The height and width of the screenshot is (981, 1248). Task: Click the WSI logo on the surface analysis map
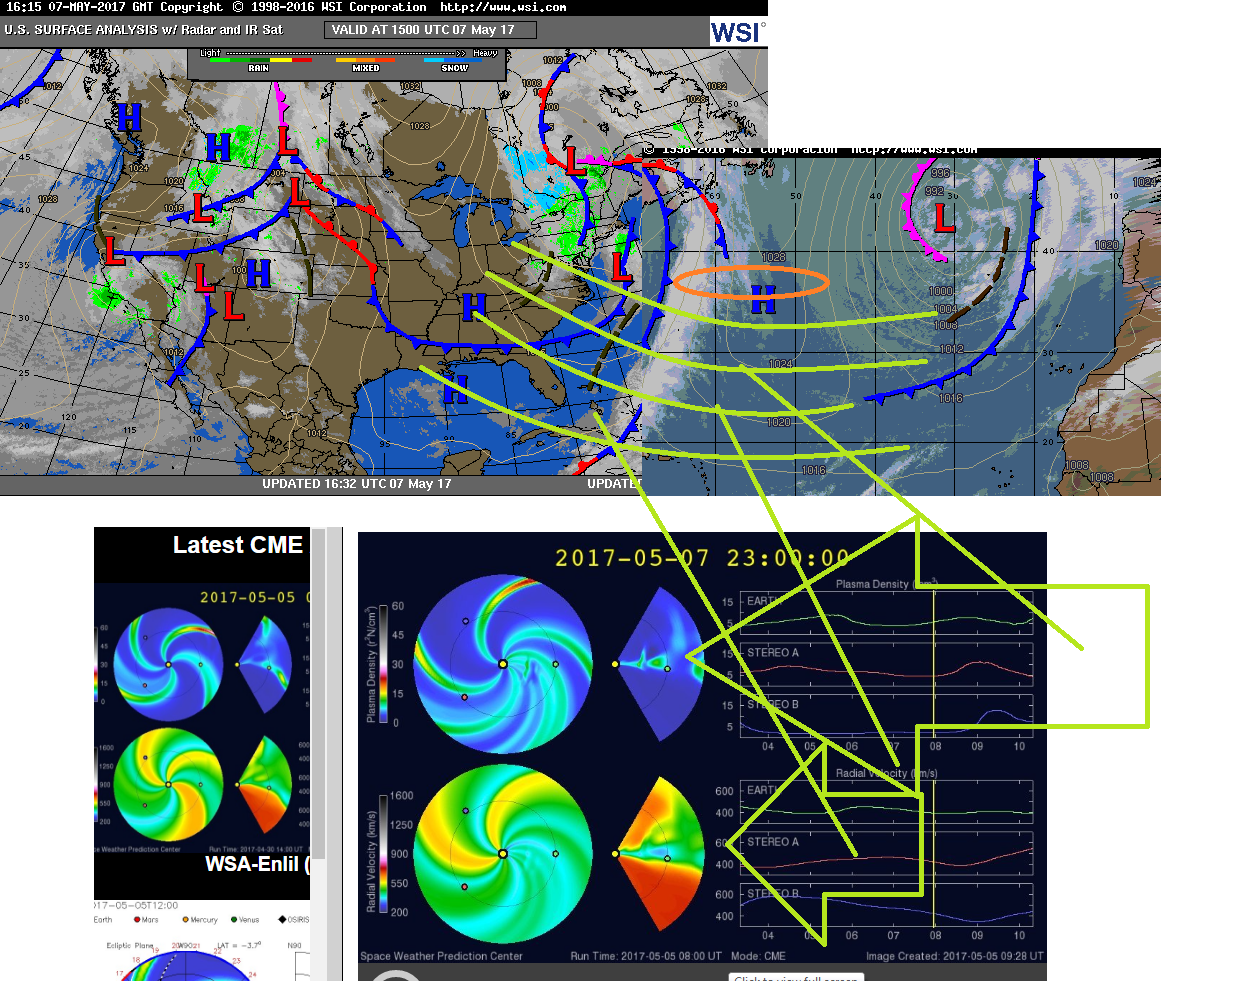(737, 31)
